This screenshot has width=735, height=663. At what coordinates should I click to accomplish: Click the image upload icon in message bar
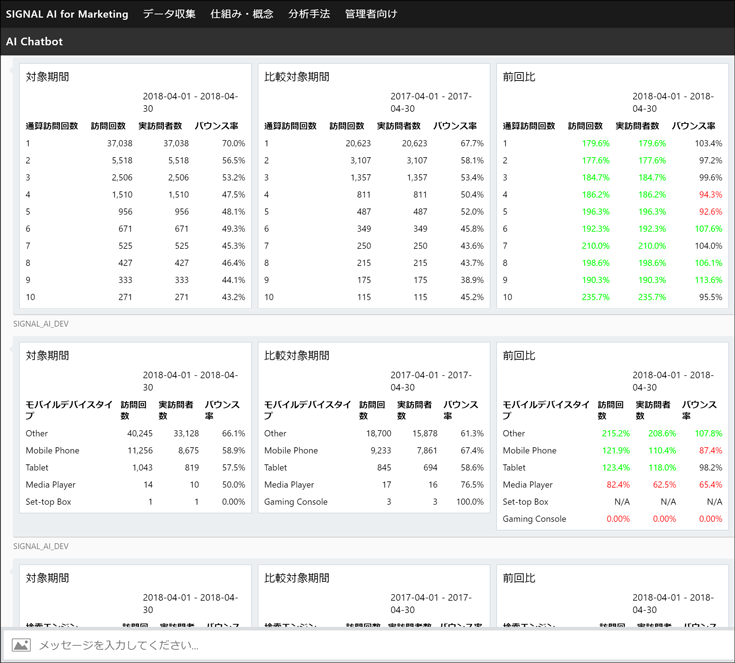[20, 645]
